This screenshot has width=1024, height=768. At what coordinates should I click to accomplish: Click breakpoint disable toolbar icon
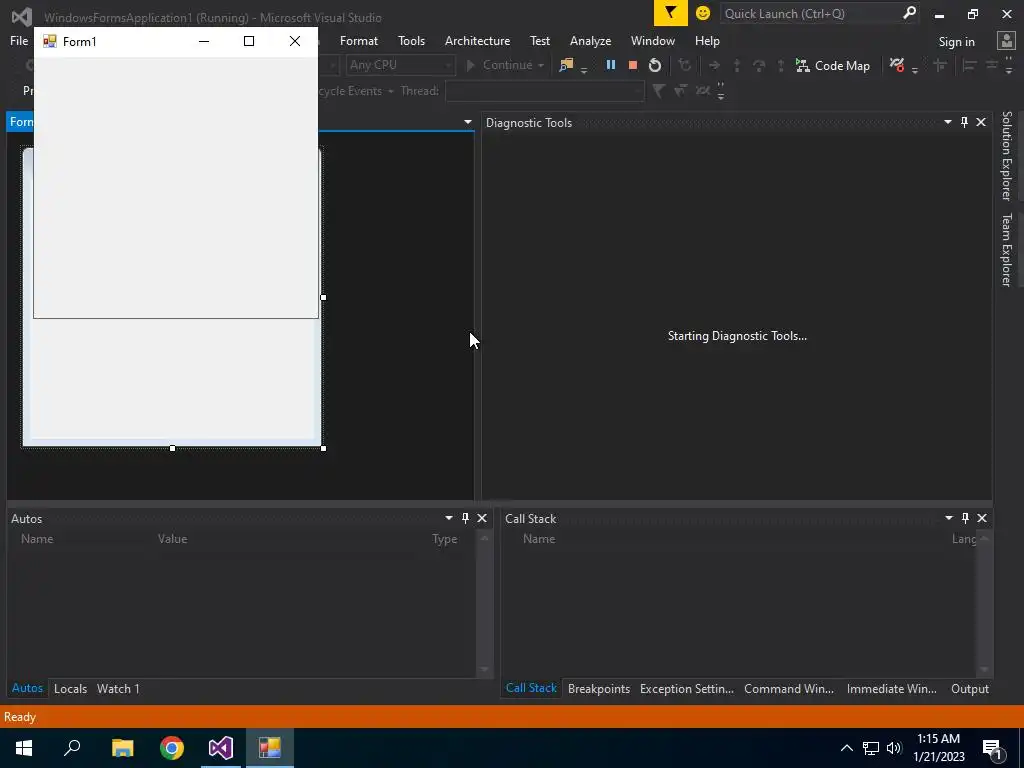coord(897,65)
